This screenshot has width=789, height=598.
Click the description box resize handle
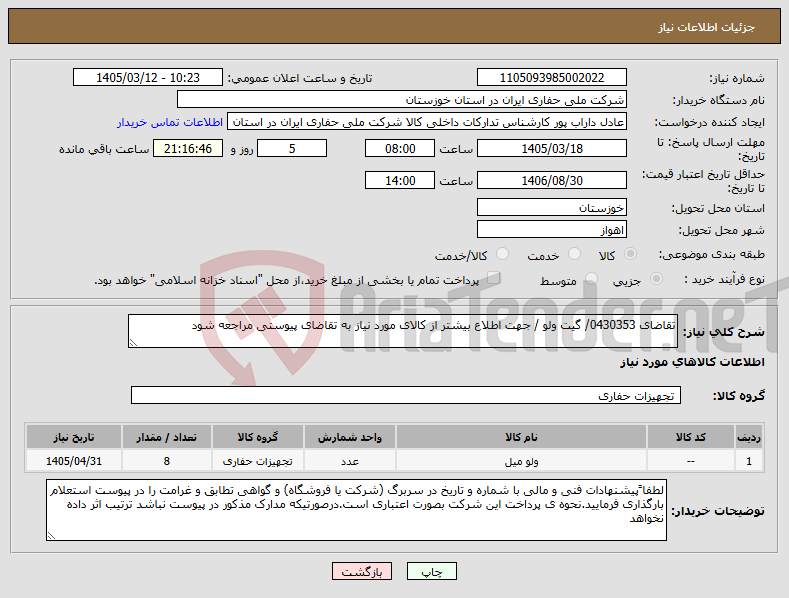133,343
